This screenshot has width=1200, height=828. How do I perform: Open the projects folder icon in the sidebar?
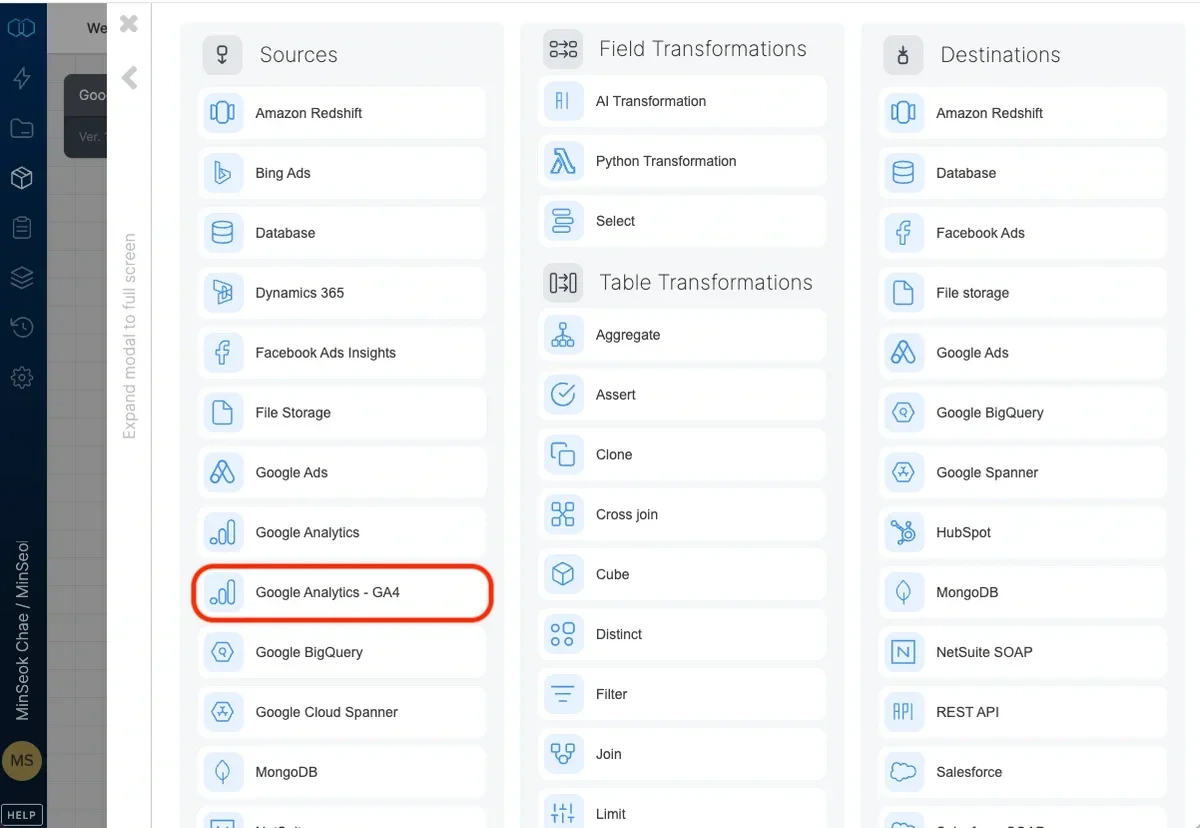tap(22, 128)
